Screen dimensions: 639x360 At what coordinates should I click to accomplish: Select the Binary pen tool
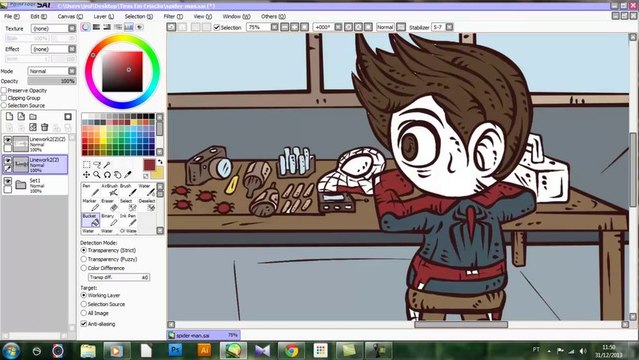pyautogui.click(x=110, y=220)
